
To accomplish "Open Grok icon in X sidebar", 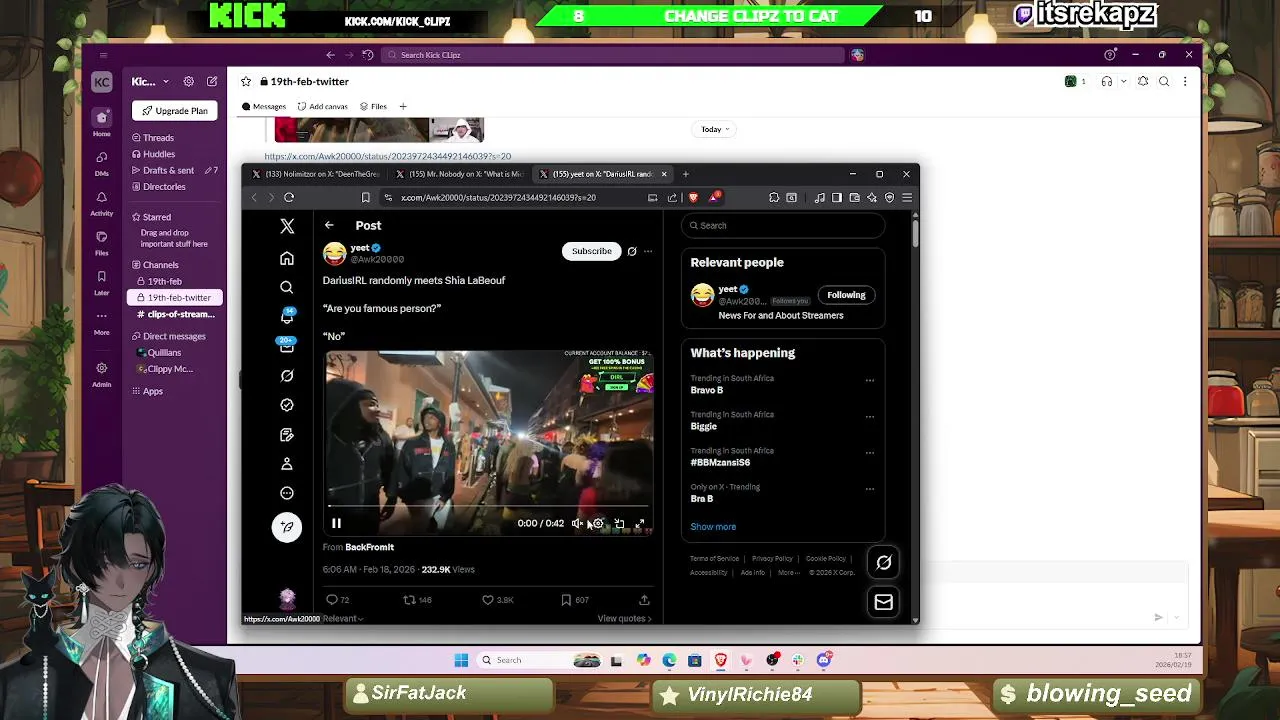I will 287,376.
